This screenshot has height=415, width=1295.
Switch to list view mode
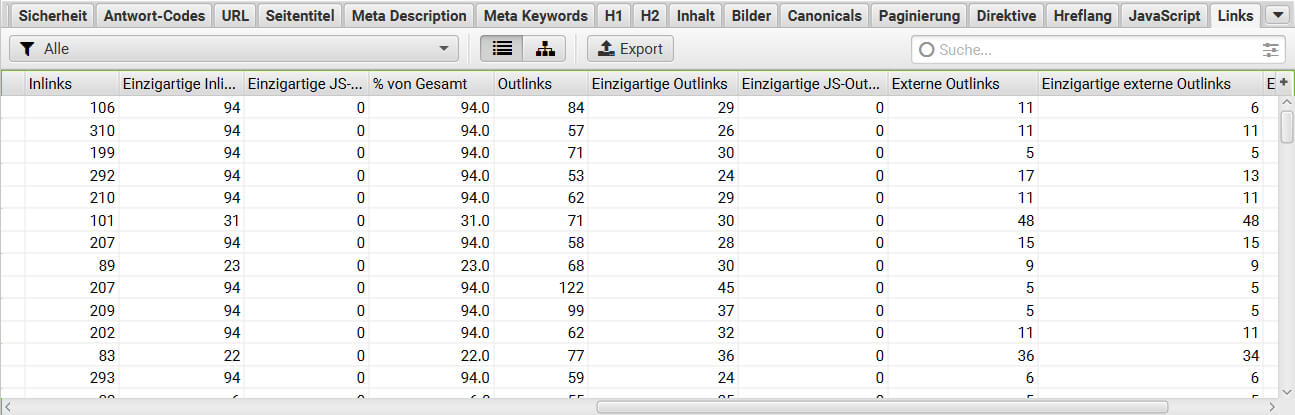click(x=502, y=48)
